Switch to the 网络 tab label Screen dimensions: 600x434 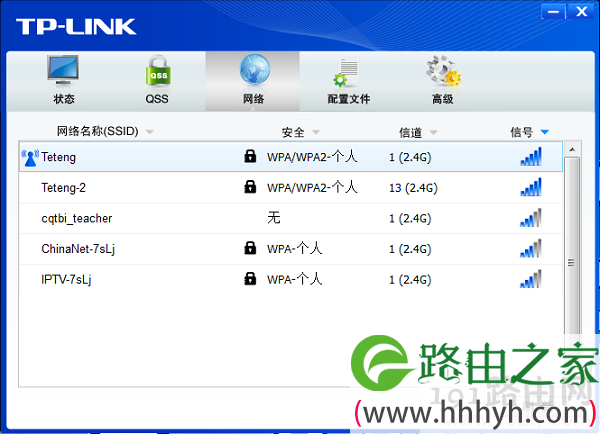pyautogui.click(x=254, y=99)
